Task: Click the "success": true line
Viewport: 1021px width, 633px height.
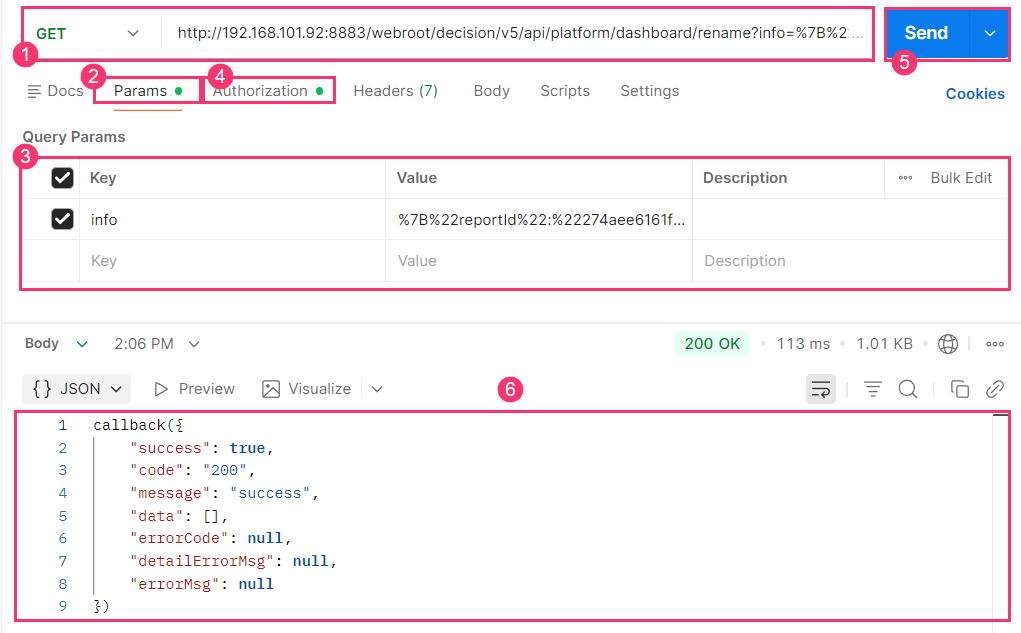Action: coord(201,448)
